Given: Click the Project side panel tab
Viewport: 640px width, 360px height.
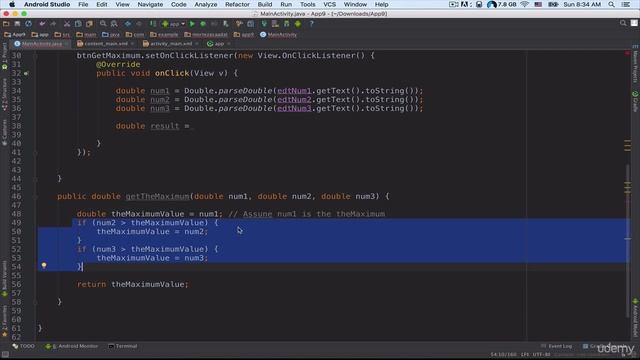Looking at the screenshot, I should [x=4, y=56].
